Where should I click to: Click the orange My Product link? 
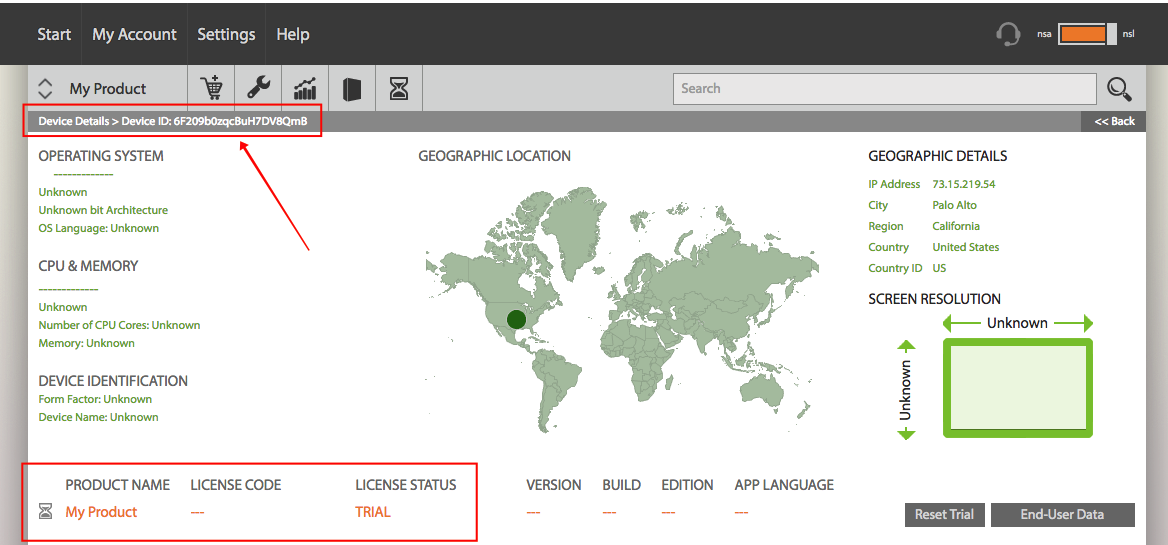pos(101,512)
